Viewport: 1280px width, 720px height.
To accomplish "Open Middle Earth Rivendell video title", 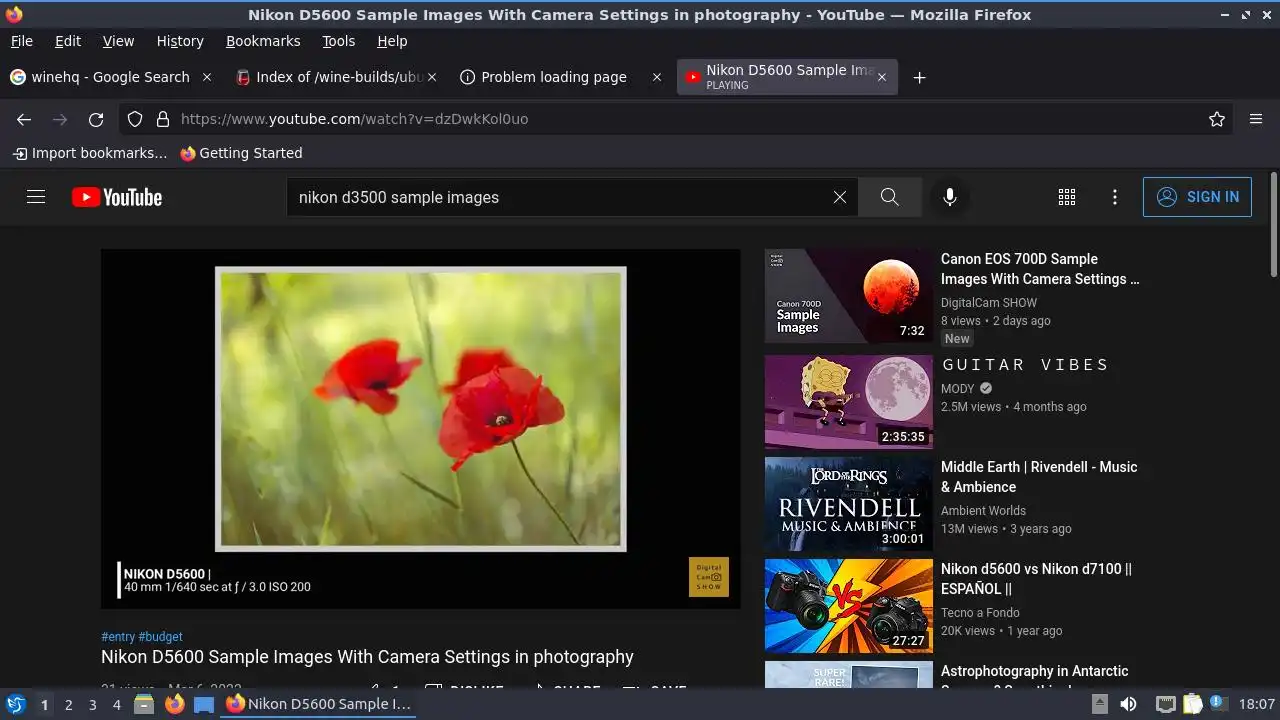I will tap(1039, 477).
